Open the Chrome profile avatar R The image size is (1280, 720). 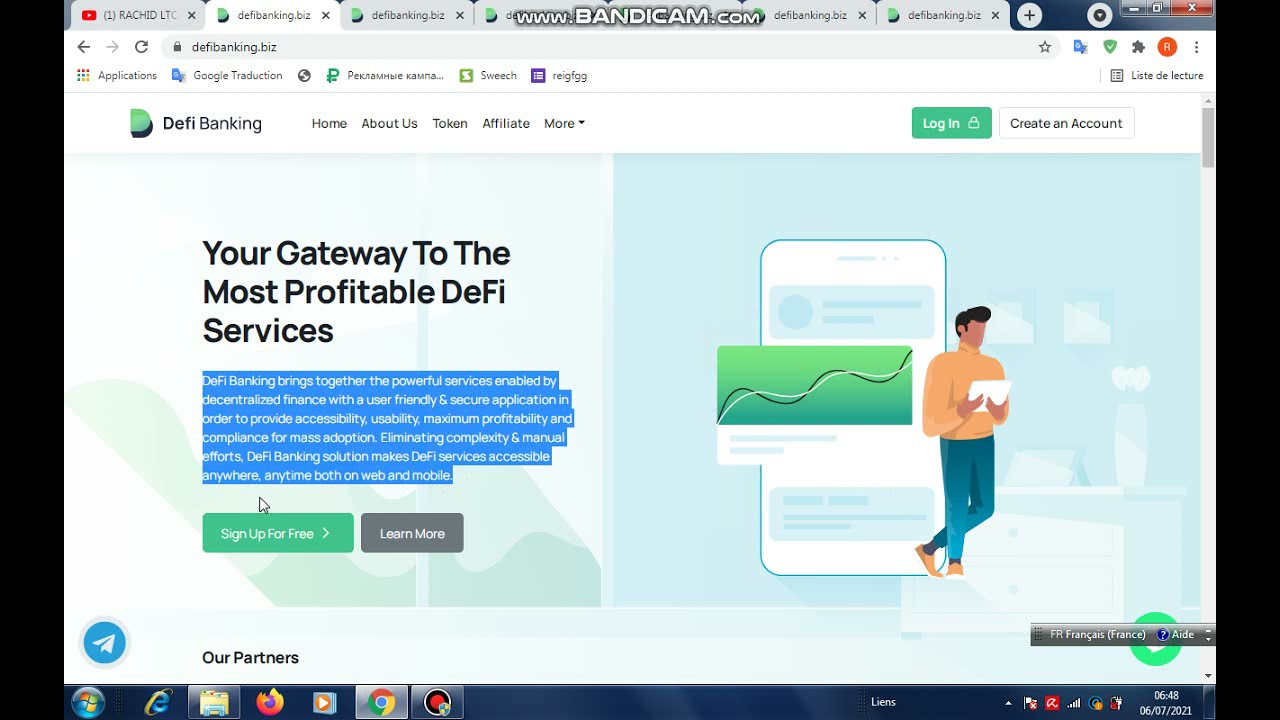tap(1167, 47)
